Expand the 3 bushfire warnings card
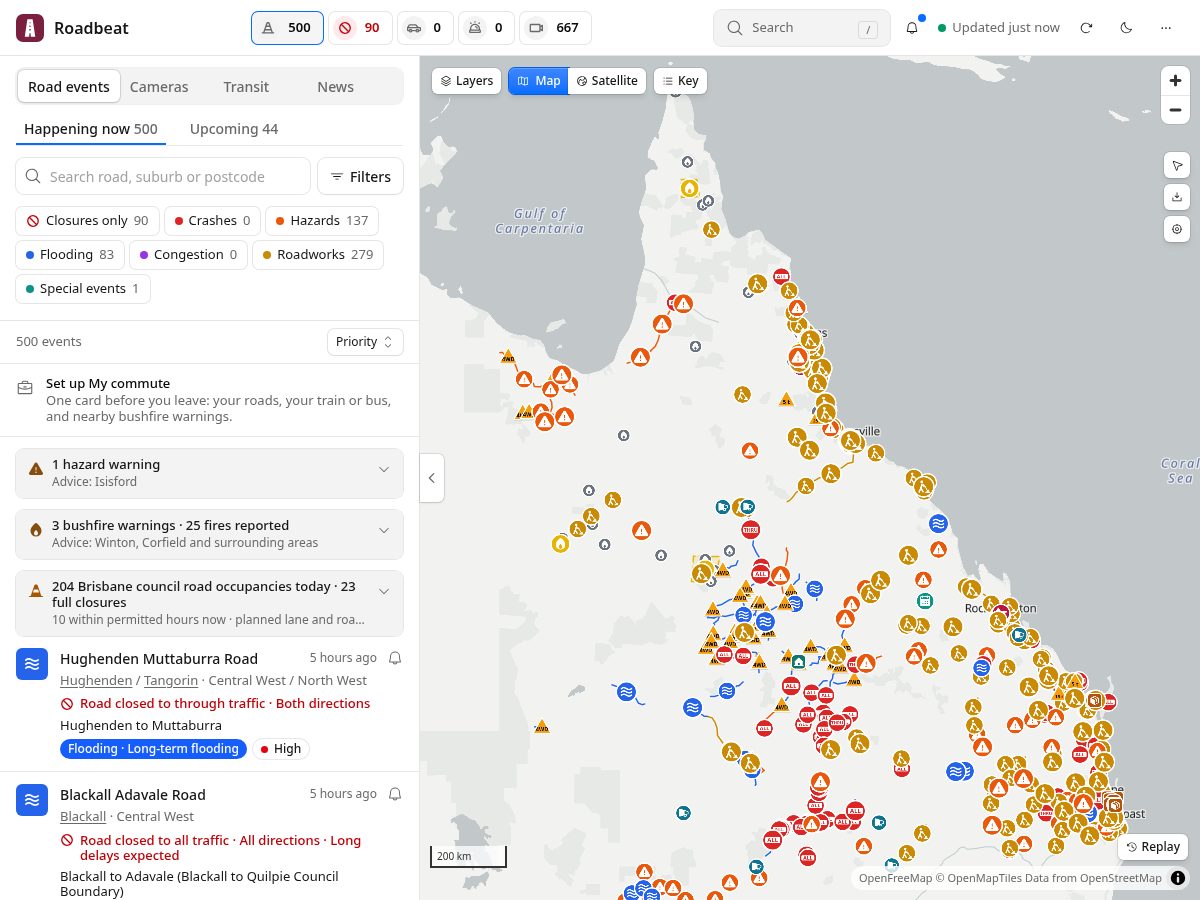The width and height of the screenshot is (1200, 900). 210,534
